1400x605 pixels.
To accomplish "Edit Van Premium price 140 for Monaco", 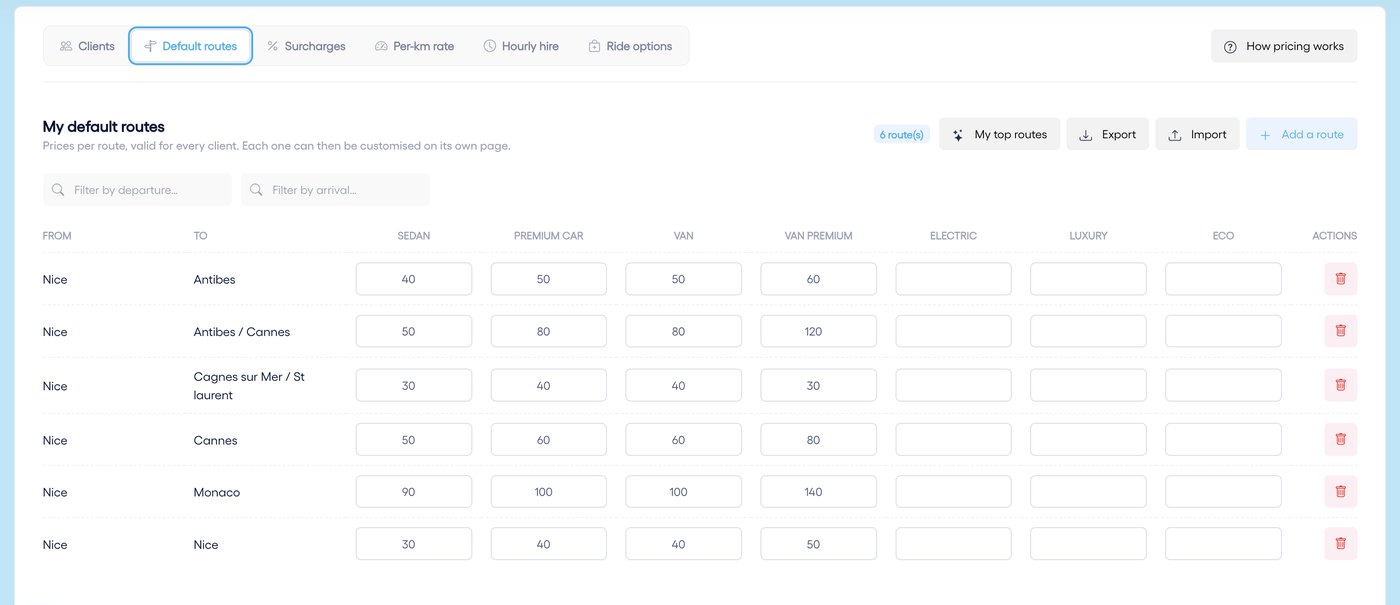I will [x=818, y=491].
